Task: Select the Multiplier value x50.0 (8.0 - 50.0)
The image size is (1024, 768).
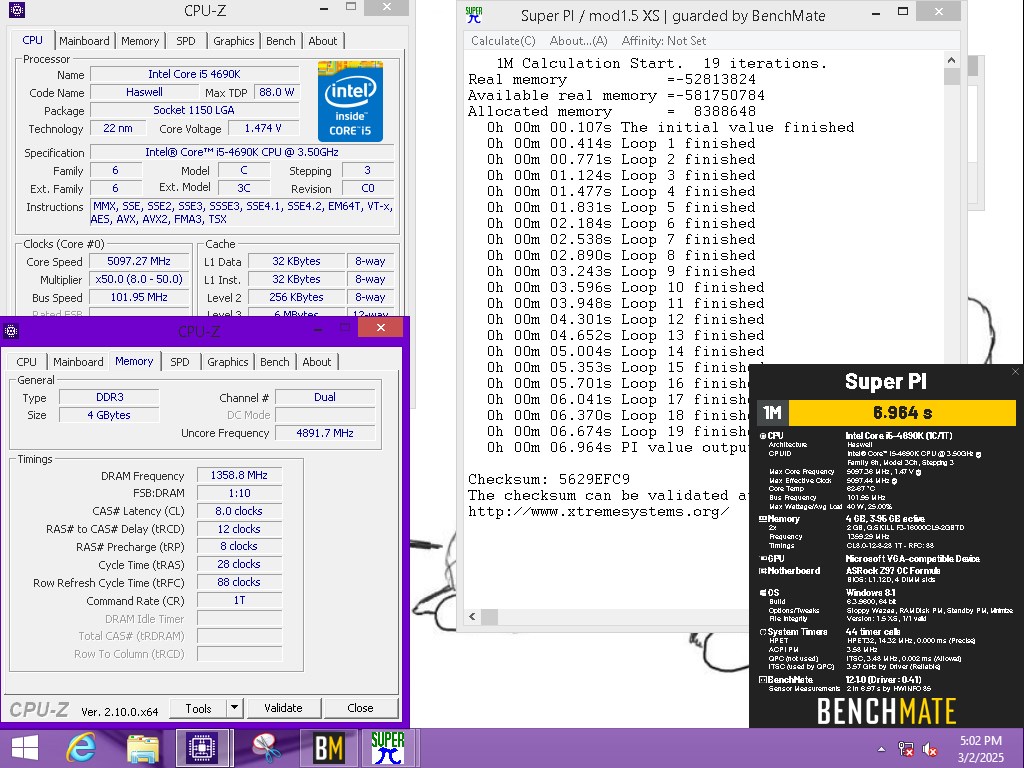Action: 139,280
